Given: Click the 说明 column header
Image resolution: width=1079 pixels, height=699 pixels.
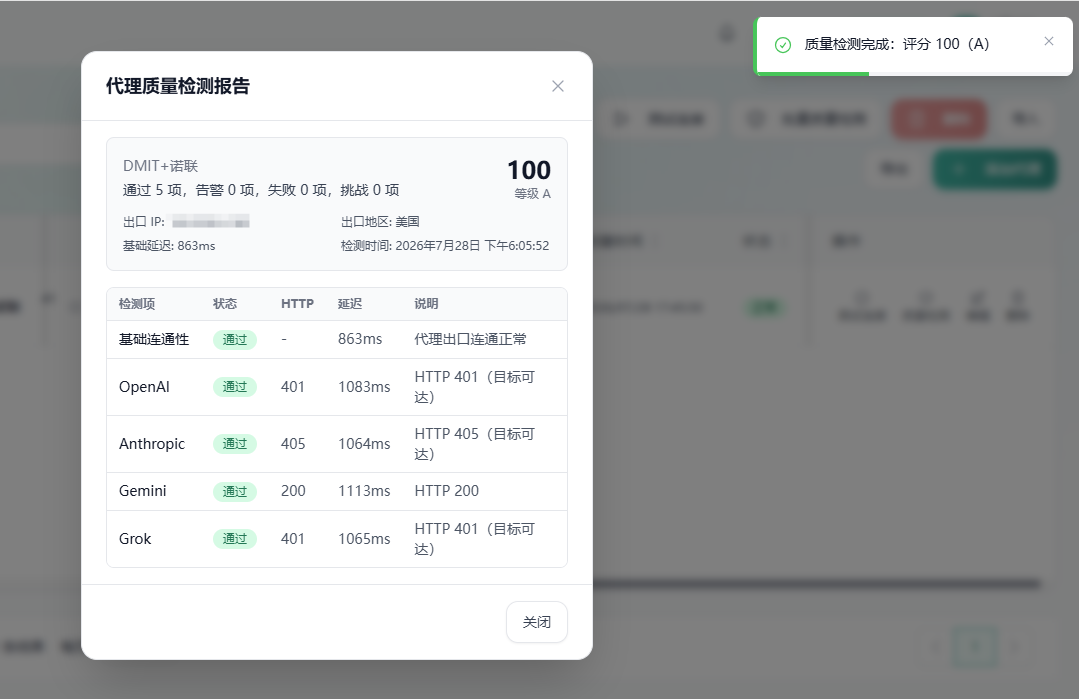Looking at the screenshot, I should [426, 303].
